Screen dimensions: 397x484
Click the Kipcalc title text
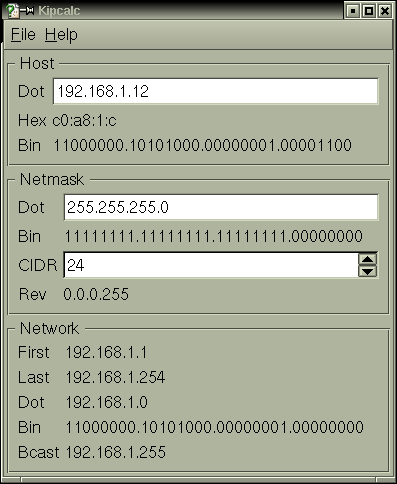(x=59, y=11)
